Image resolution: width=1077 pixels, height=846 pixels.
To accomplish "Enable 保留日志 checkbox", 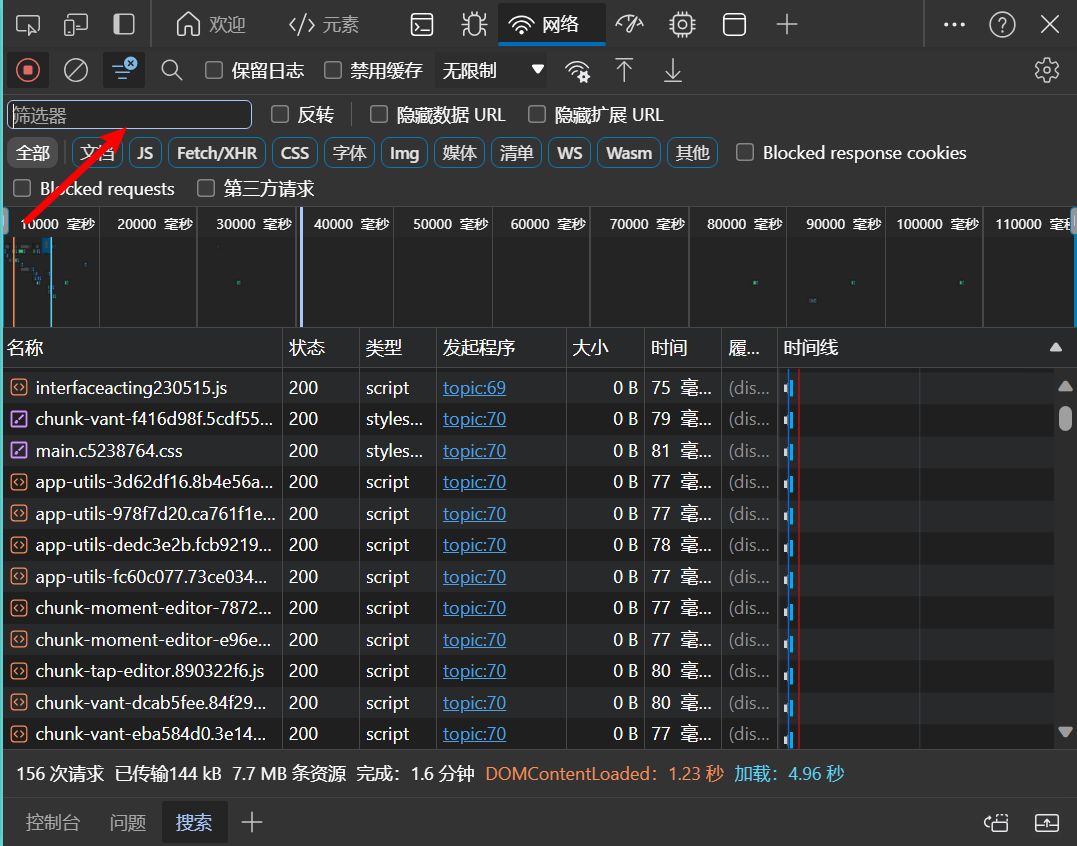I will [214, 70].
